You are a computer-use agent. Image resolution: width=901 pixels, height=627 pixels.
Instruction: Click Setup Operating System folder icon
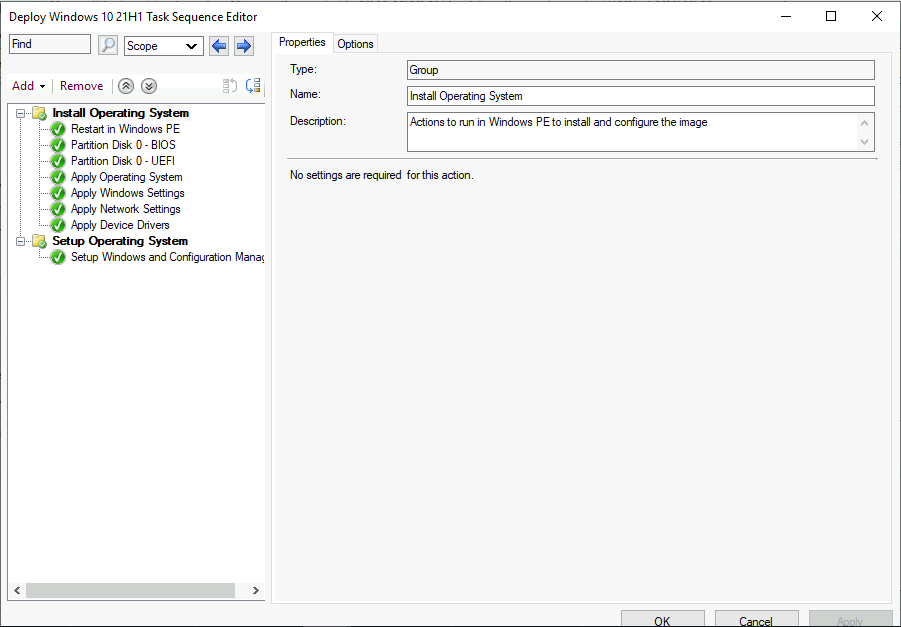(x=40, y=241)
